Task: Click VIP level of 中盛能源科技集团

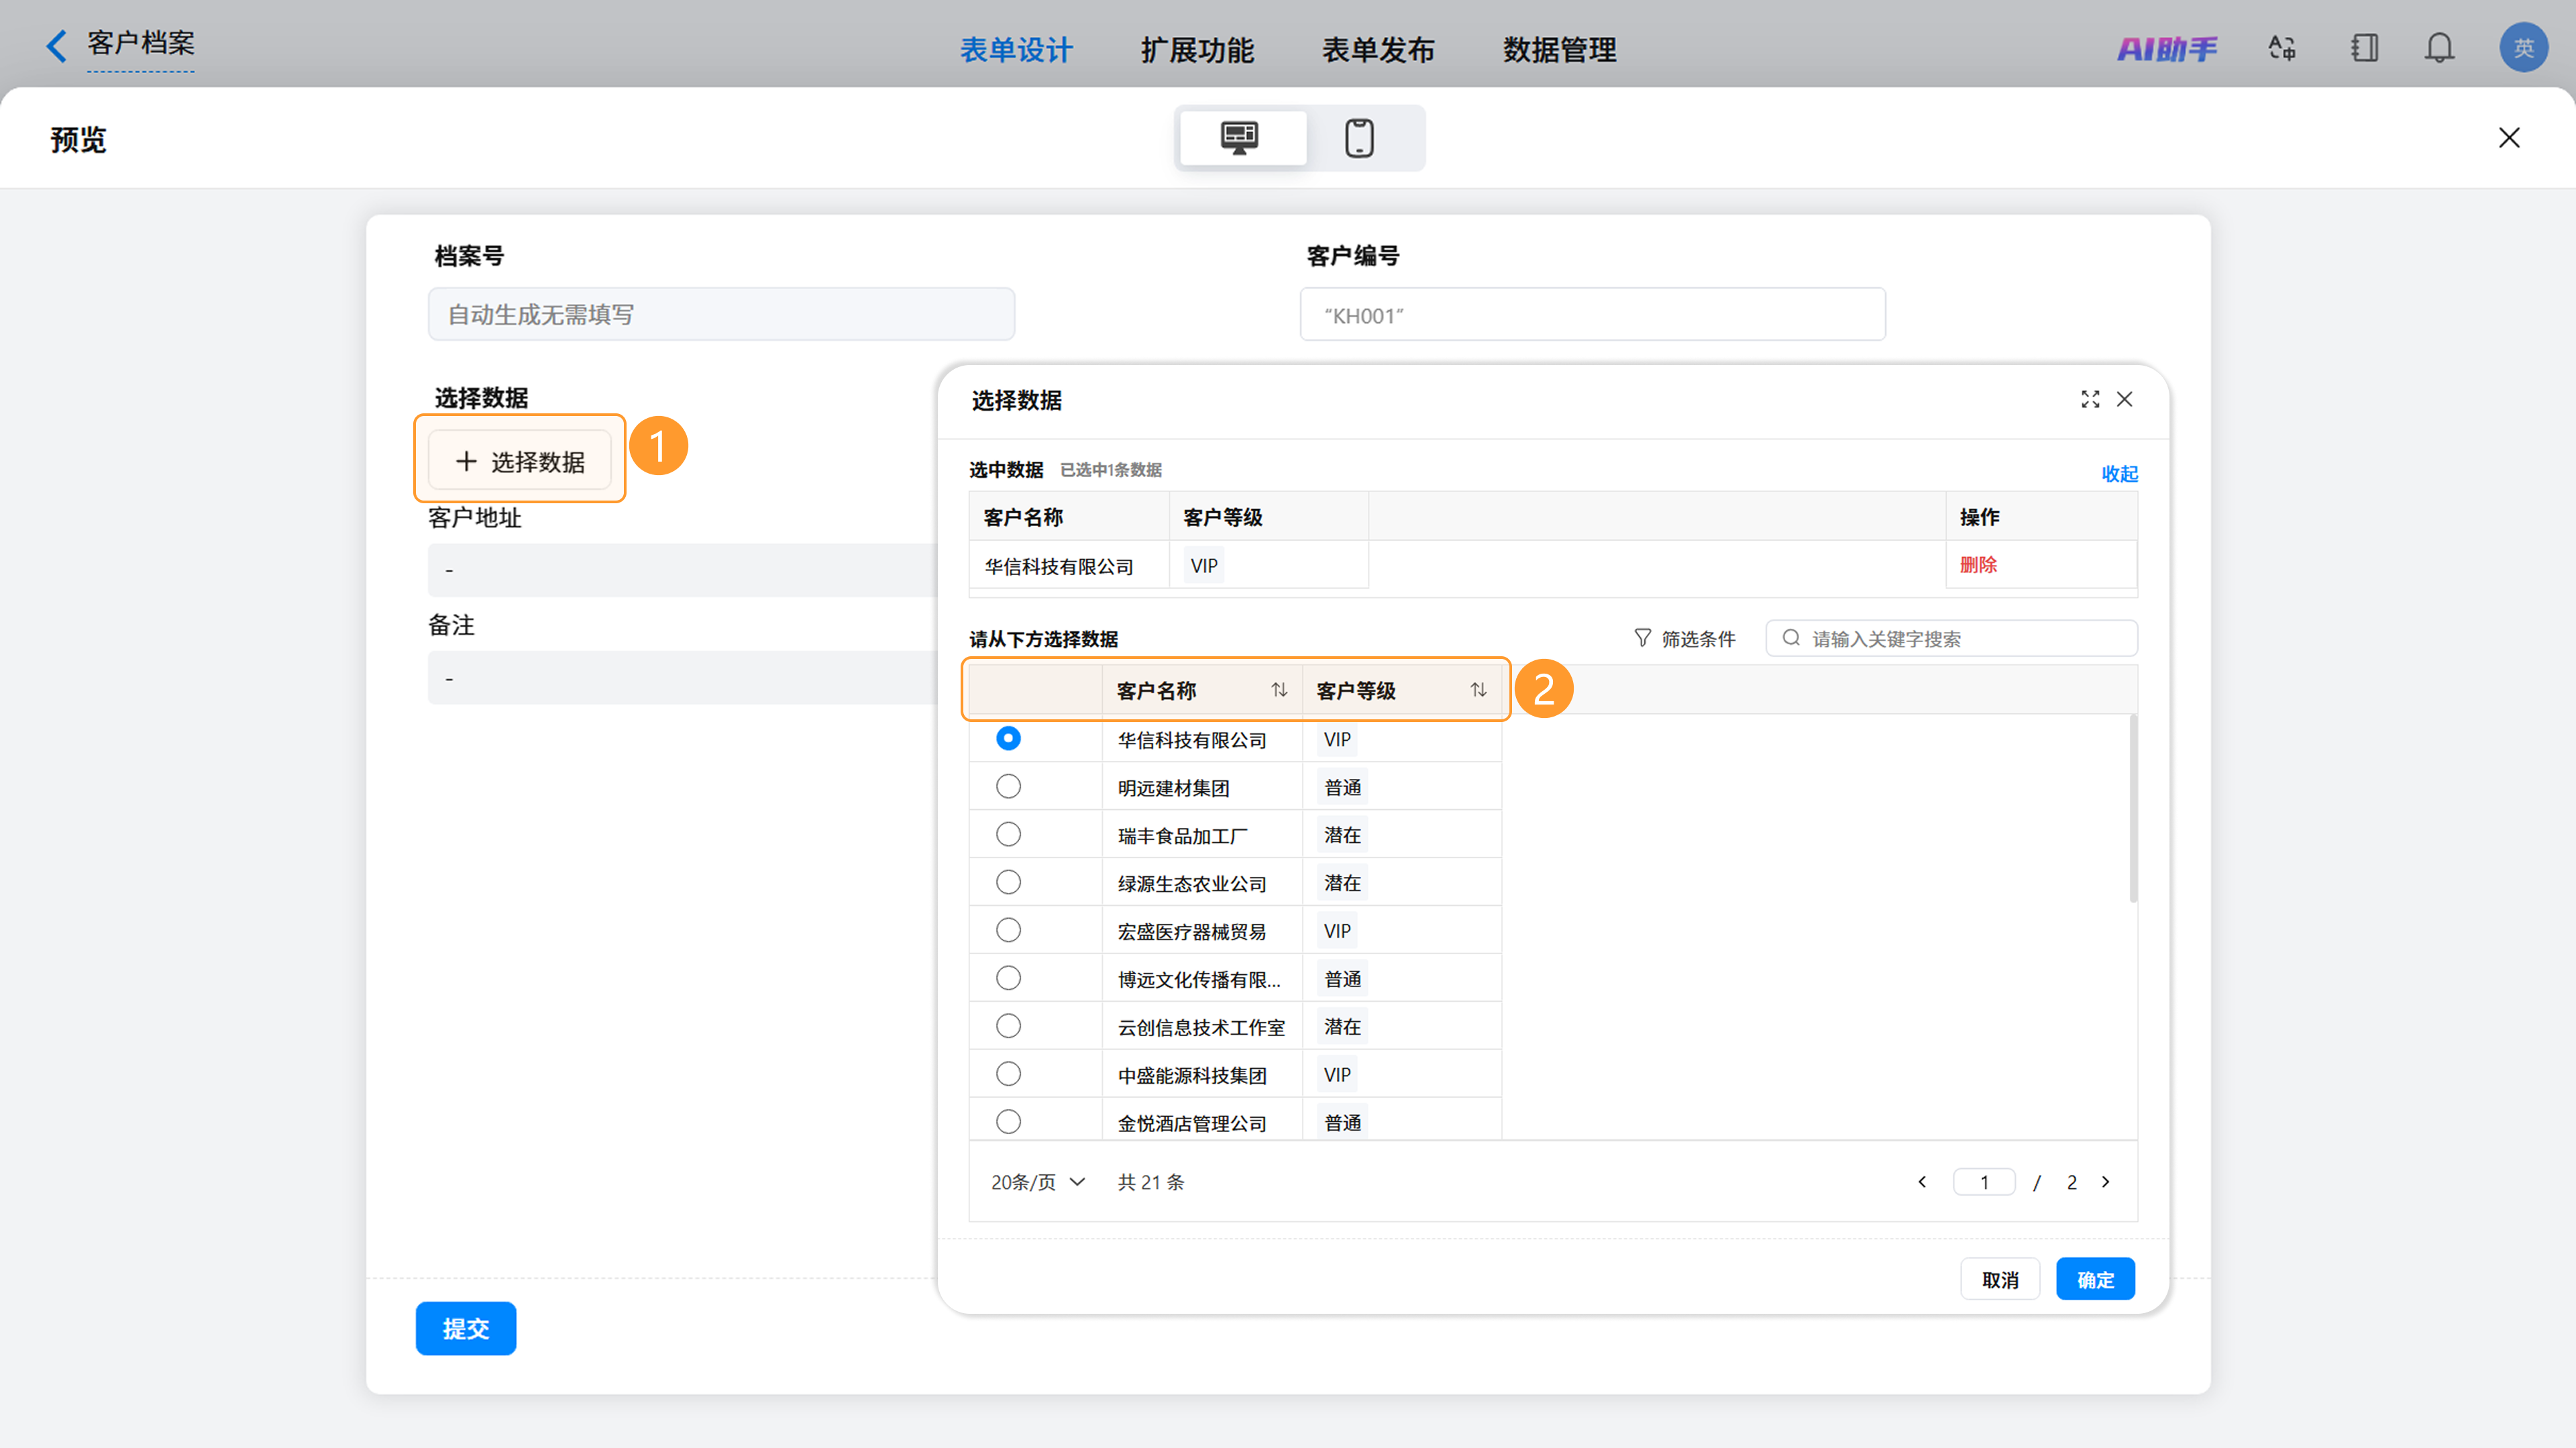Action: coord(1337,1075)
